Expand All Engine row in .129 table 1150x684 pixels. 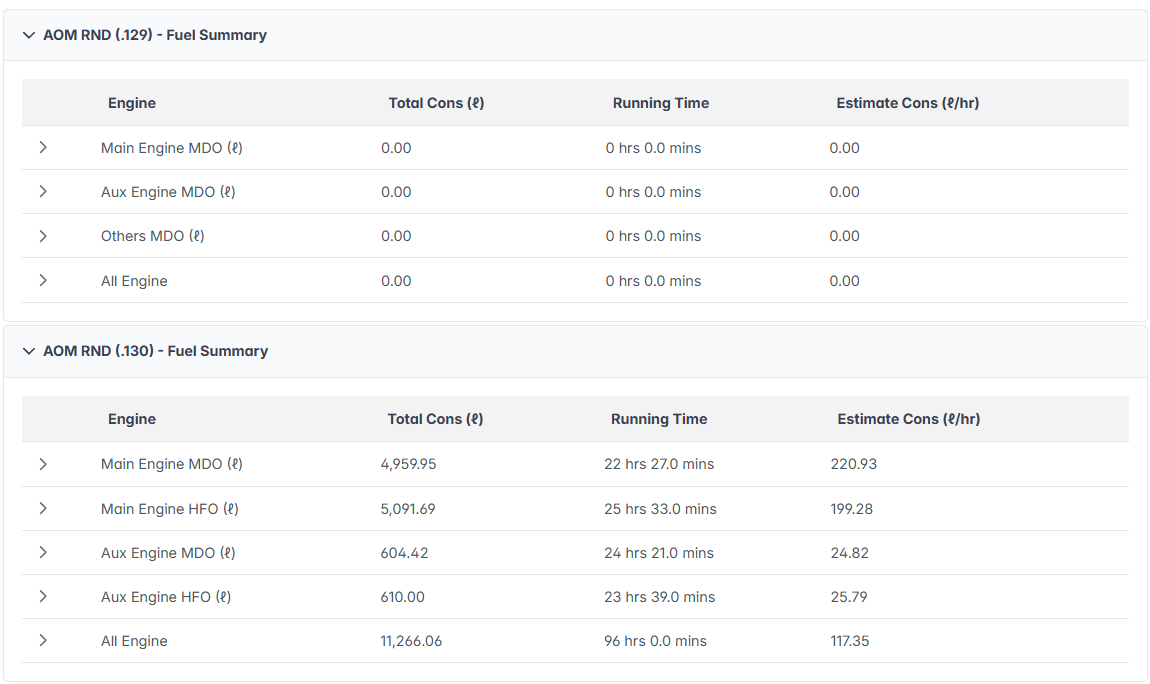(x=43, y=281)
